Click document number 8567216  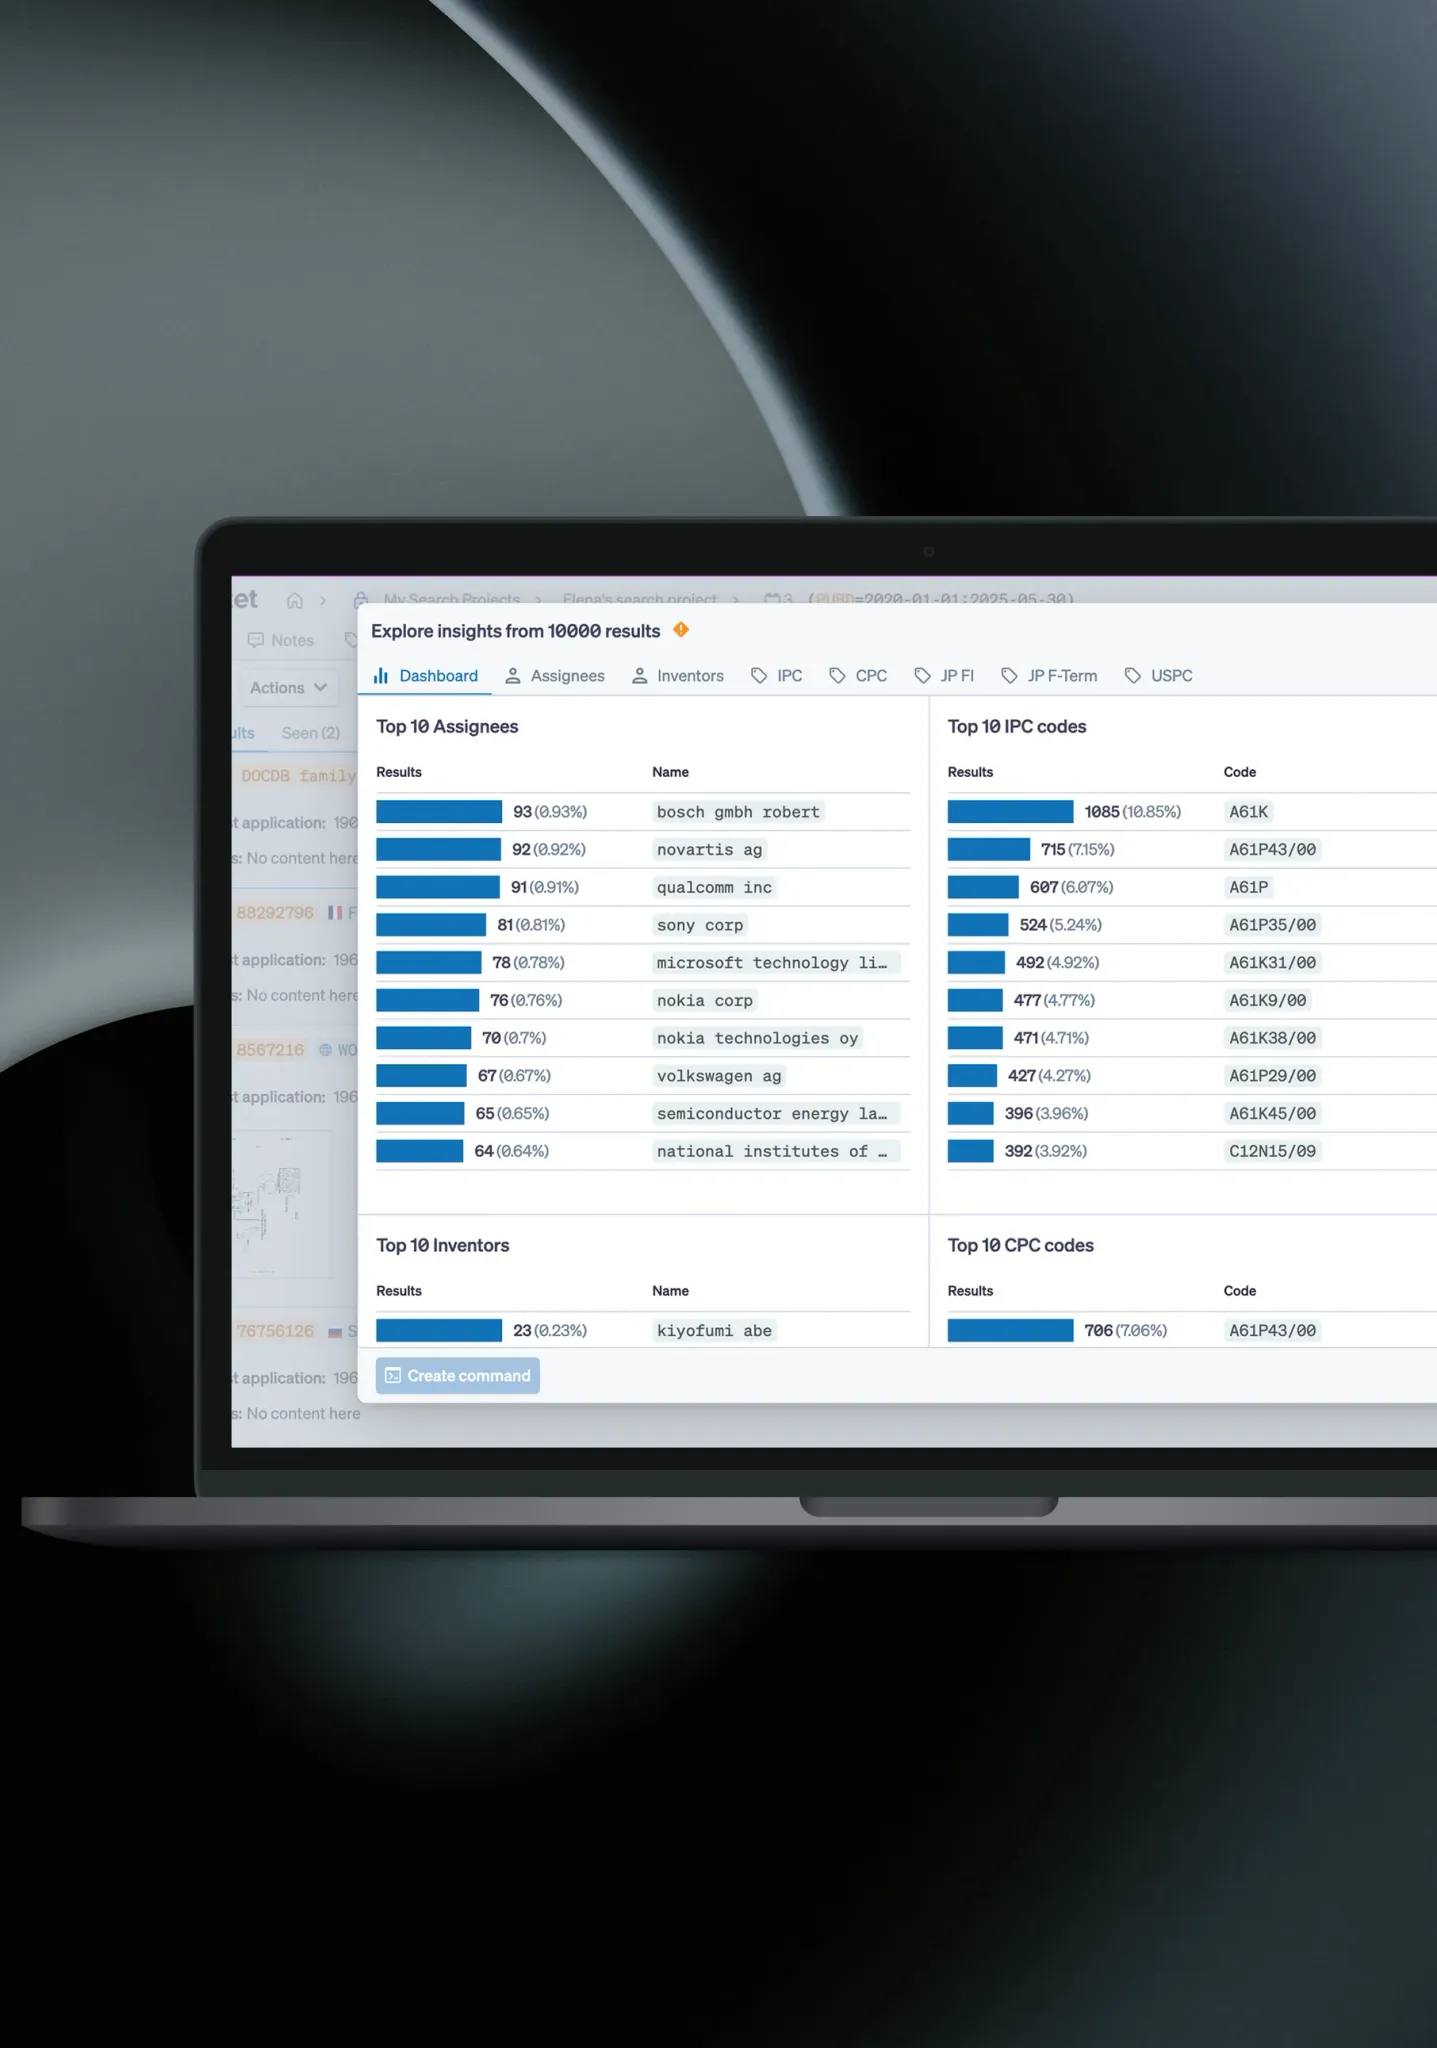[270, 1050]
